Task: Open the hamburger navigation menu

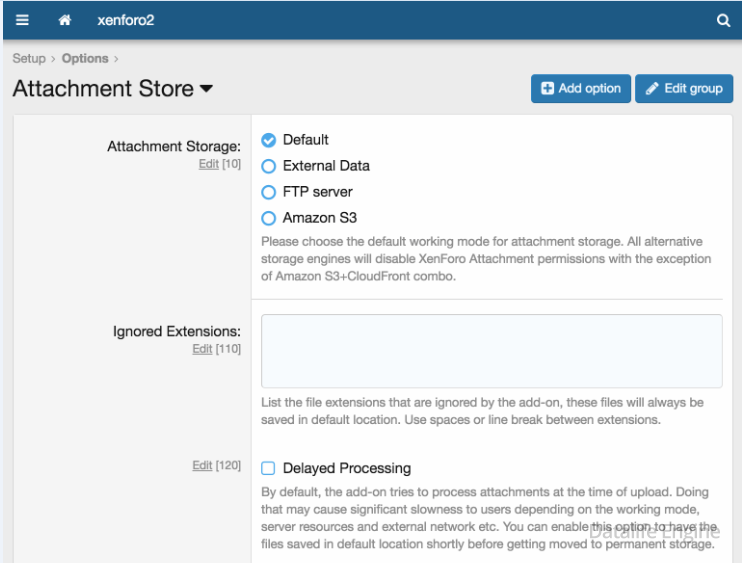Action: [x=22, y=20]
